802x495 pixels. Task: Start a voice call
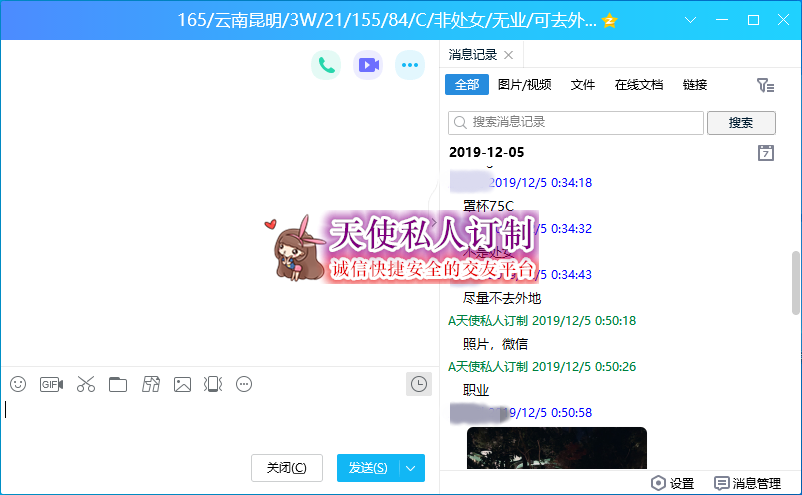(325, 65)
